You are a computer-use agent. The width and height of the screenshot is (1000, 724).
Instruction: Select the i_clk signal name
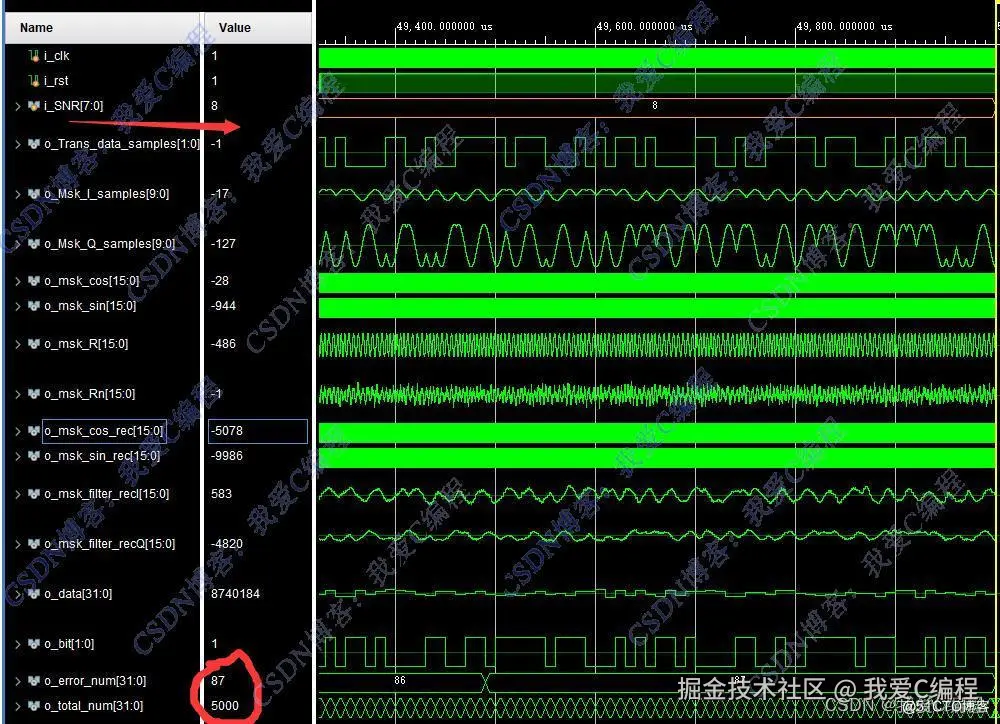(x=57, y=56)
